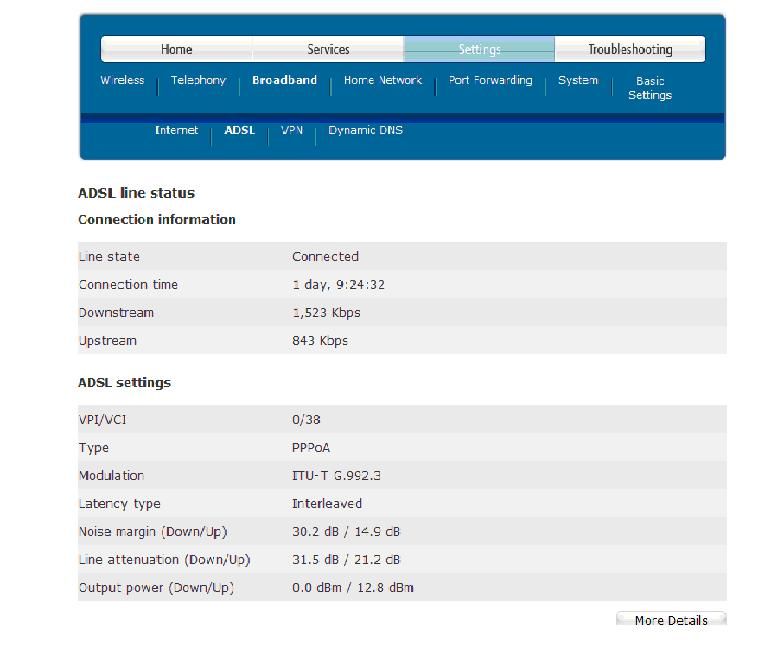Click the Type value PPPoA
This screenshot has height=657, width=766.
(311, 447)
